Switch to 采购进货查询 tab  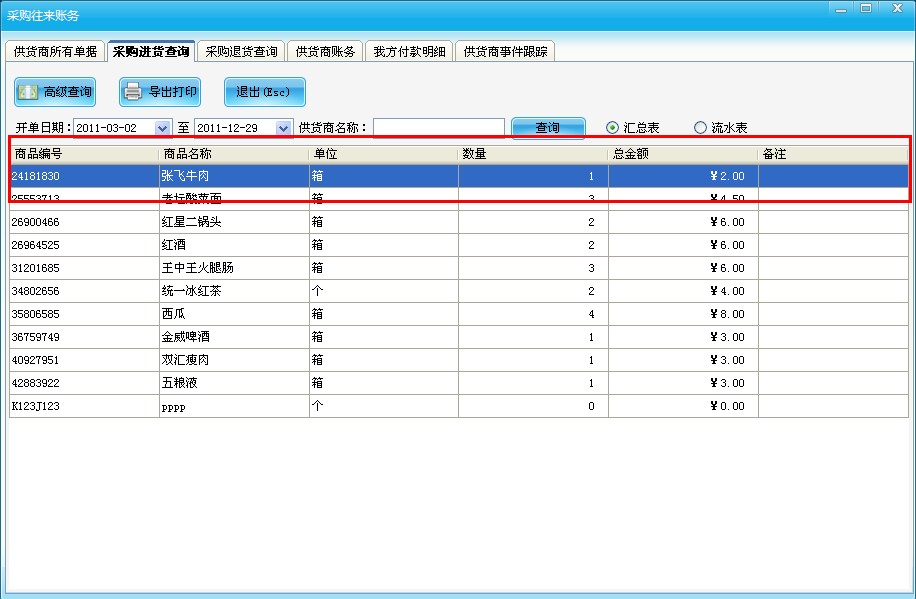click(151, 51)
